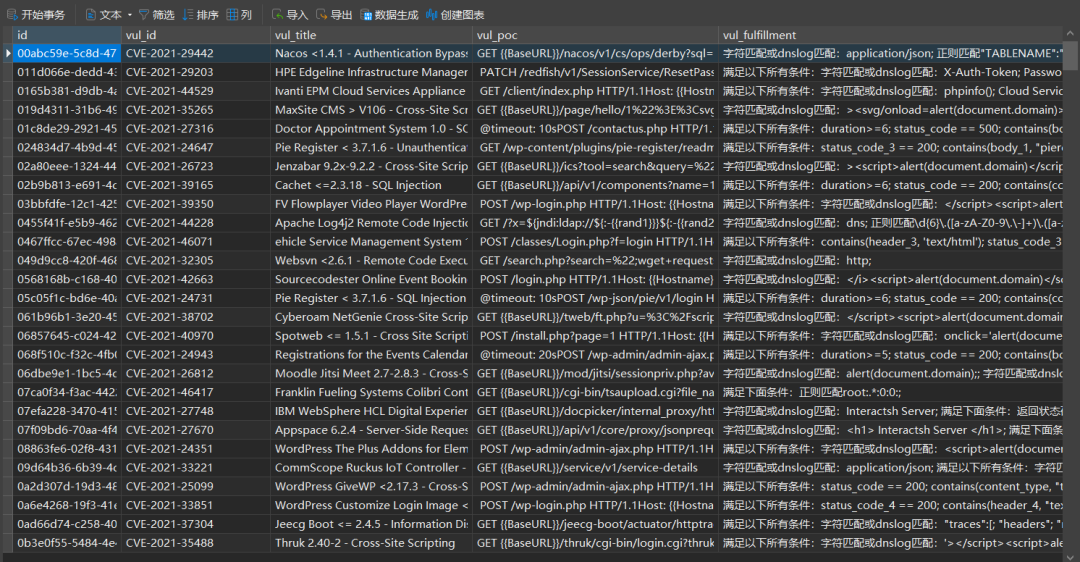Select the vul_poc column header
Viewport: 1080px width, 562px height.
coord(595,35)
